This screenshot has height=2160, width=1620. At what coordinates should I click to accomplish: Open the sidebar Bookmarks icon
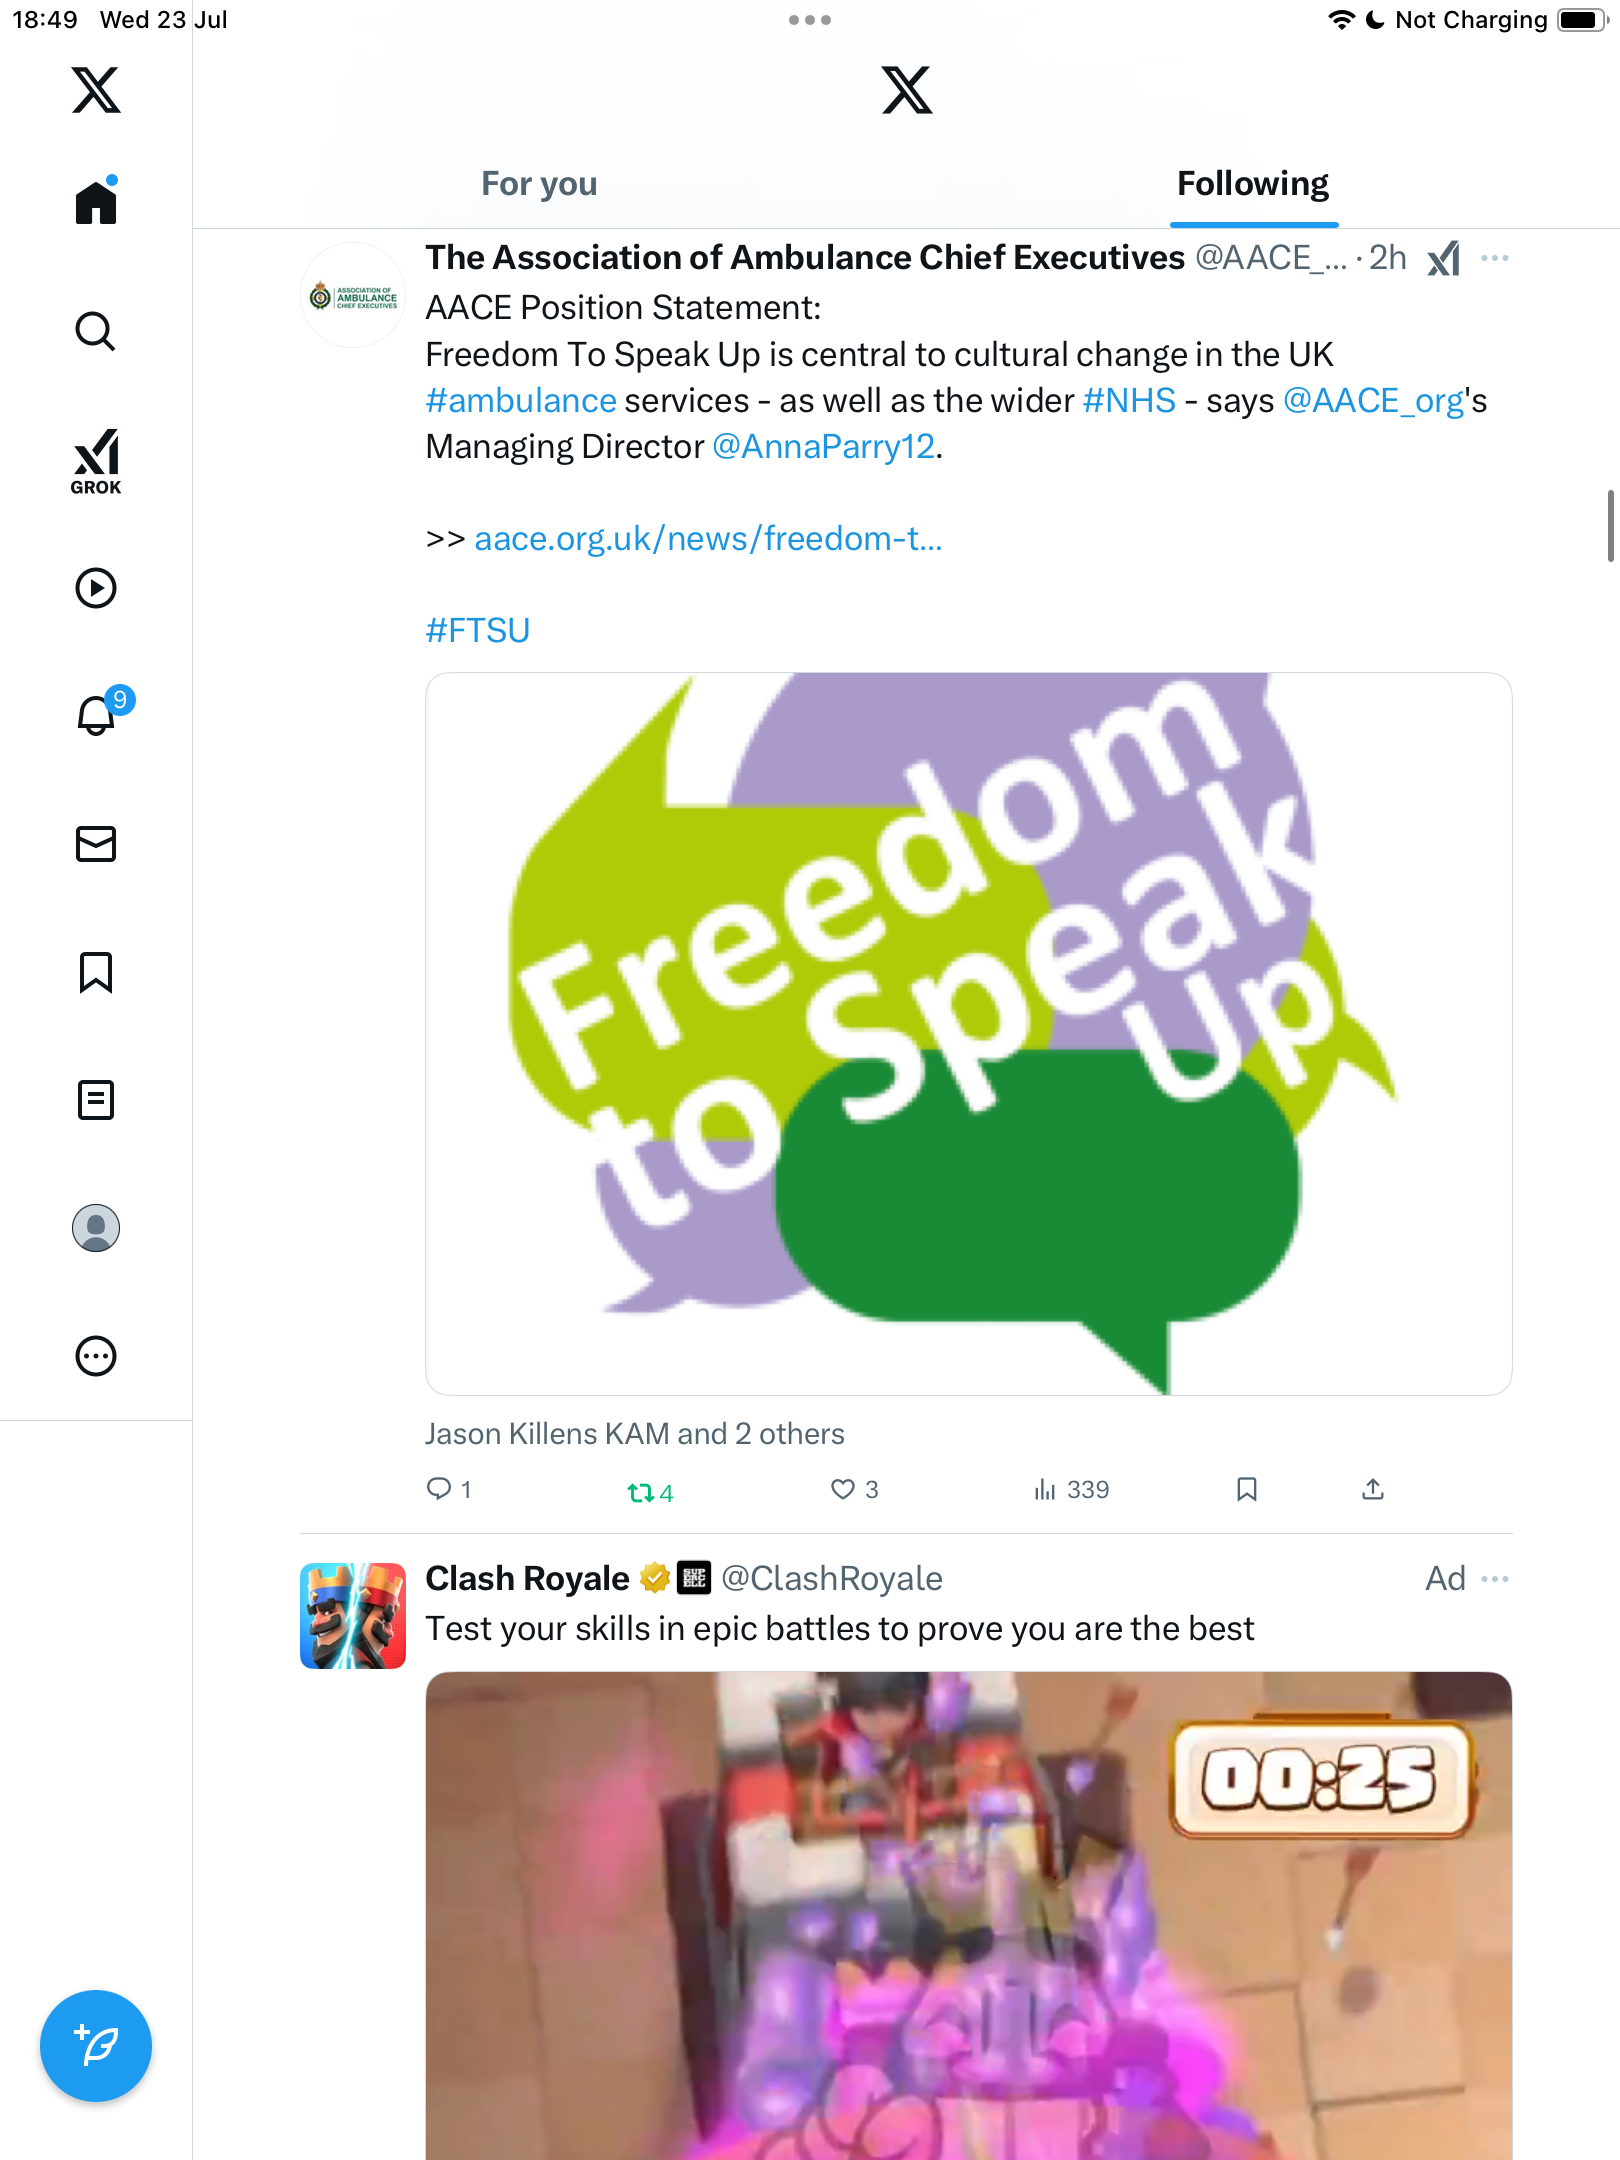tap(96, 971)
